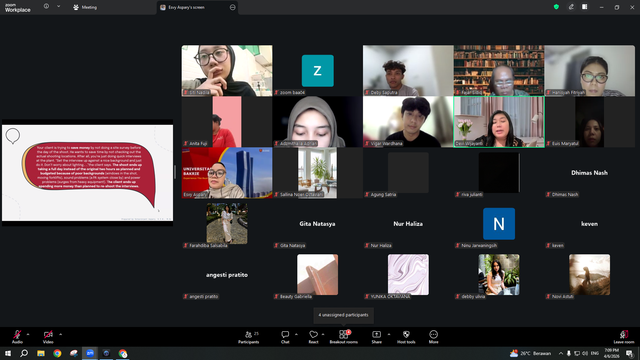The width and height of the screenshot is (640, 360).
Task: Select Euis Maryatul's video tile
Action: 589,122
